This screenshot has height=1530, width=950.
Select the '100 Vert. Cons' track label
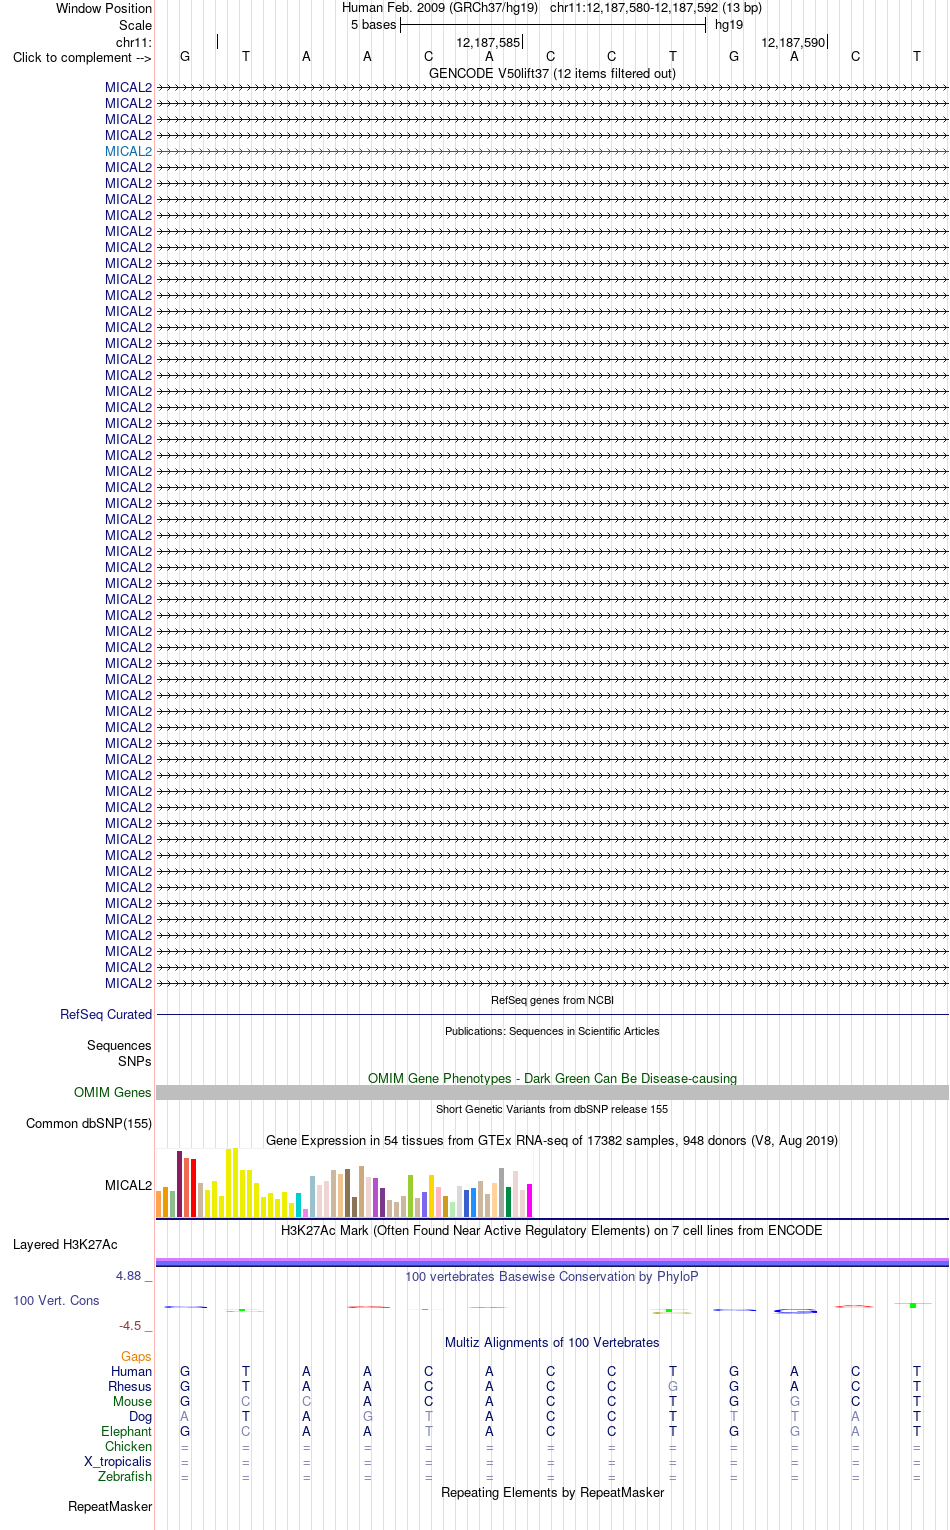pos(56,1300)
